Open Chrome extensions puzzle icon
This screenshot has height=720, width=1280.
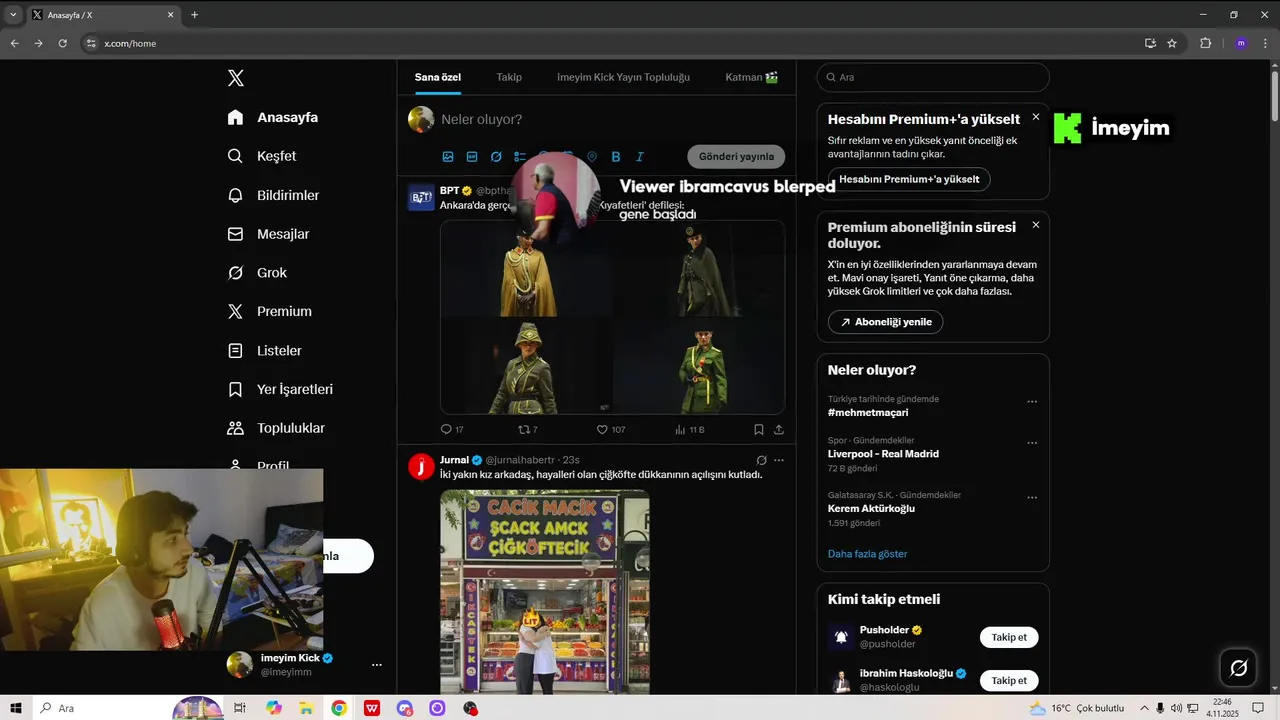(x=1205, y=43)
